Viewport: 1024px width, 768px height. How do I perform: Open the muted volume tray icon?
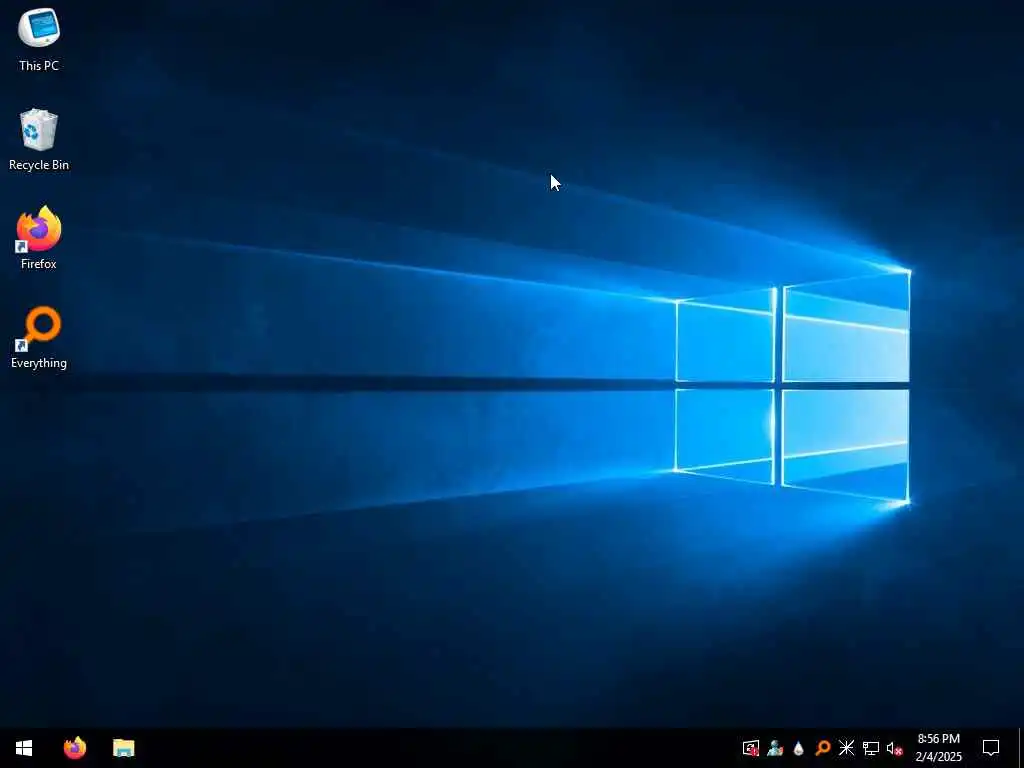coord(894,748)
